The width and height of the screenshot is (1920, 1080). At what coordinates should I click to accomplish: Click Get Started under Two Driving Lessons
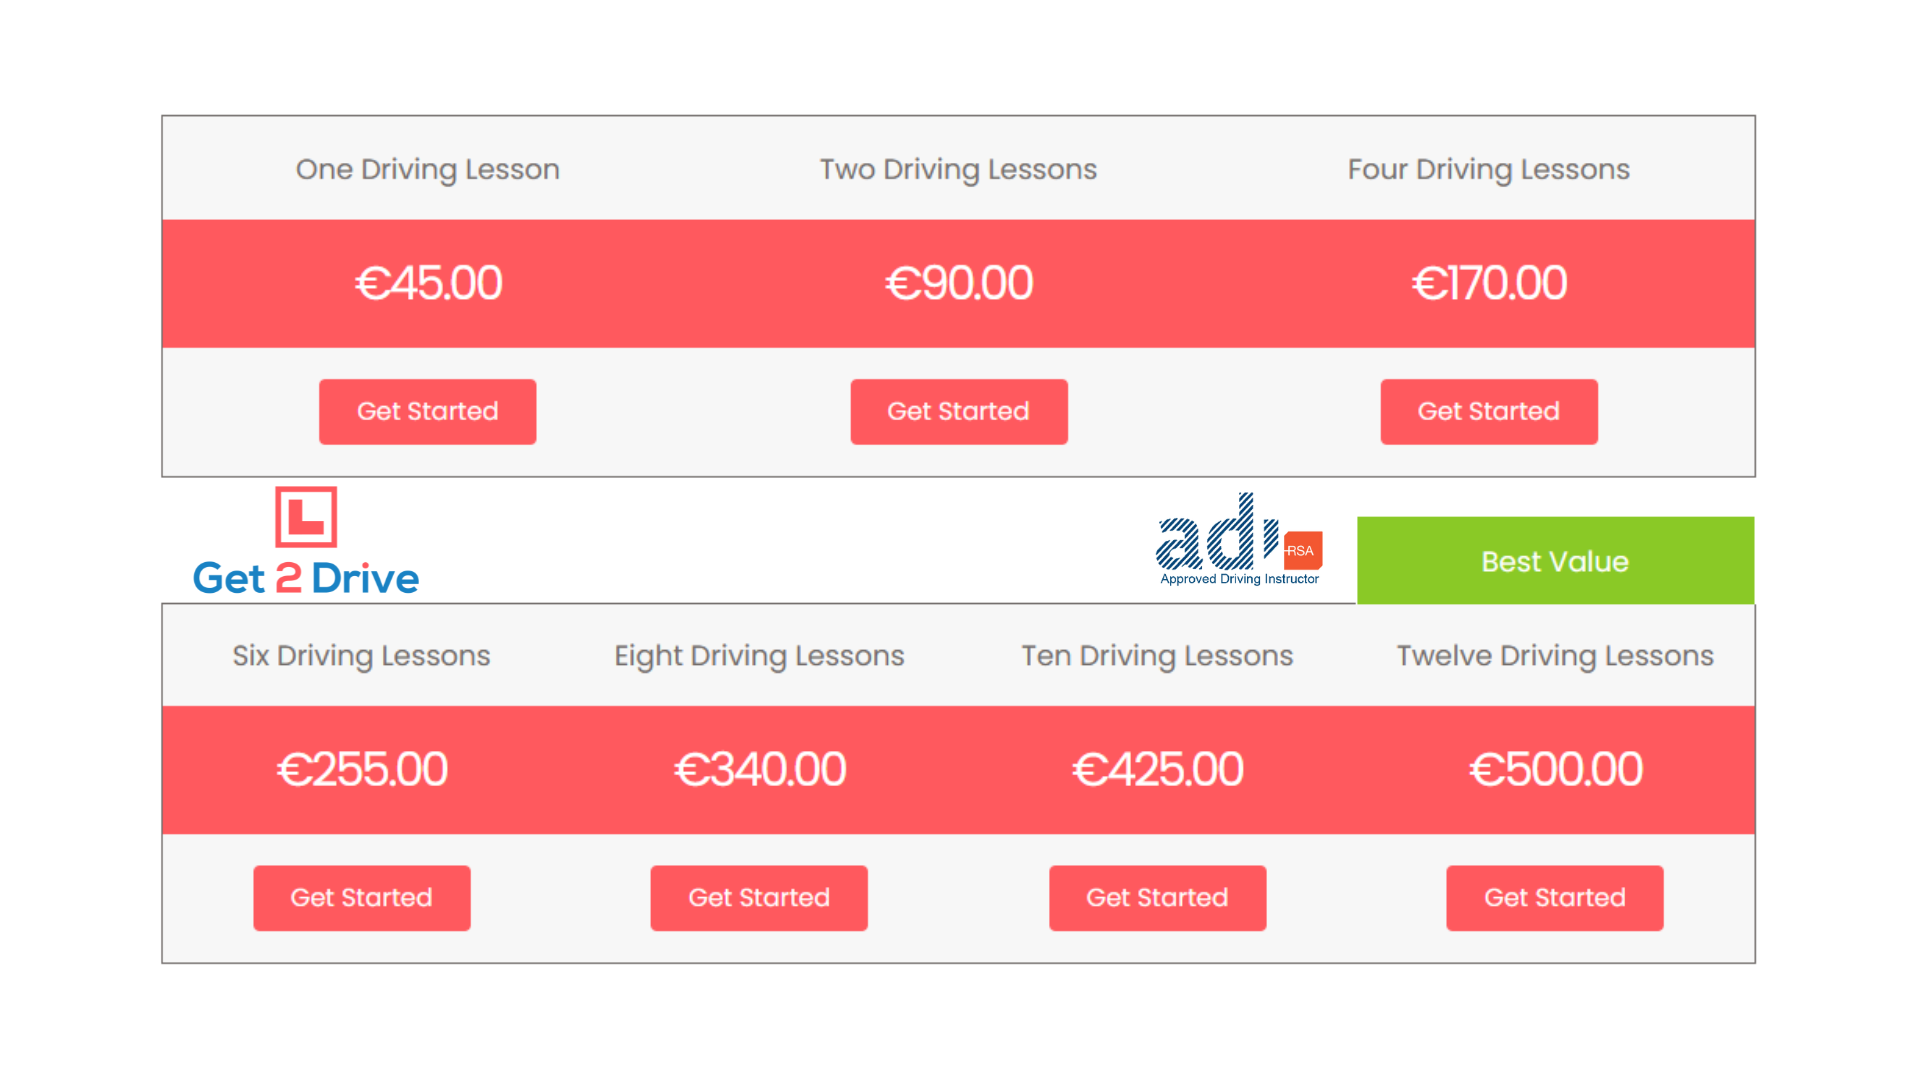[958, 411]
